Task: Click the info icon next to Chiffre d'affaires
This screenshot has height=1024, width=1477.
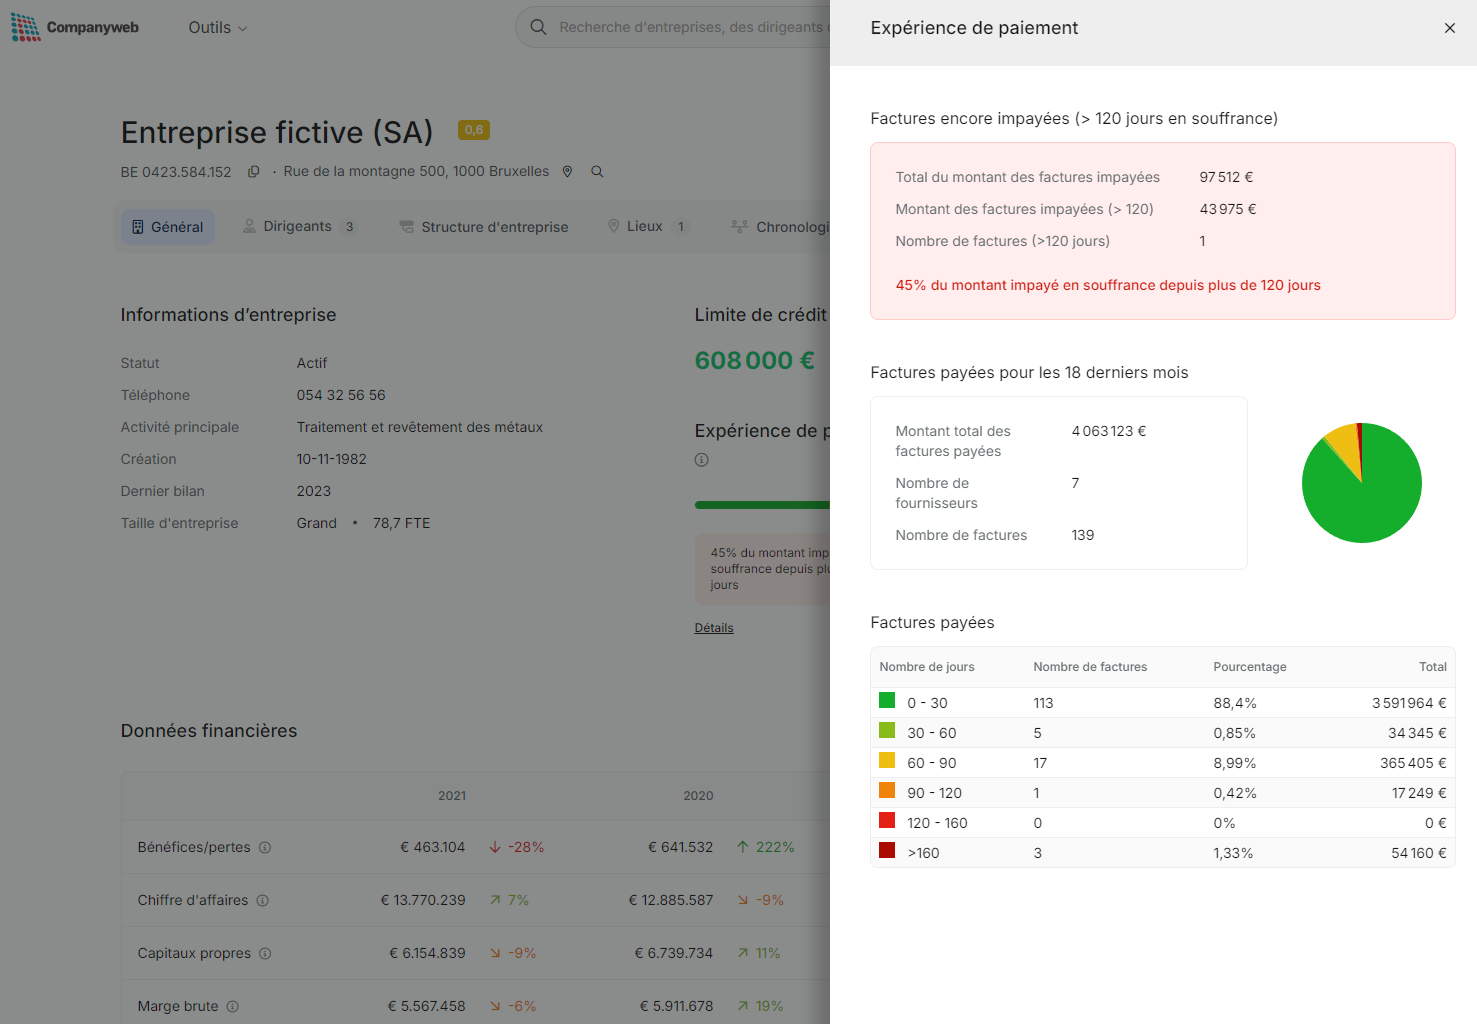Action: (263, 900)
